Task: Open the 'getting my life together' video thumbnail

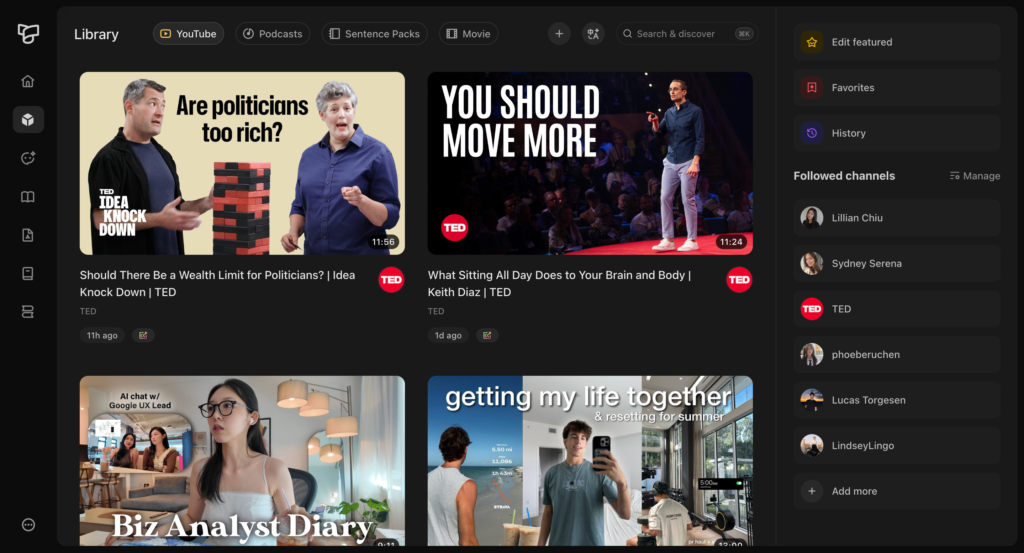Action: [x=590, y=460]
